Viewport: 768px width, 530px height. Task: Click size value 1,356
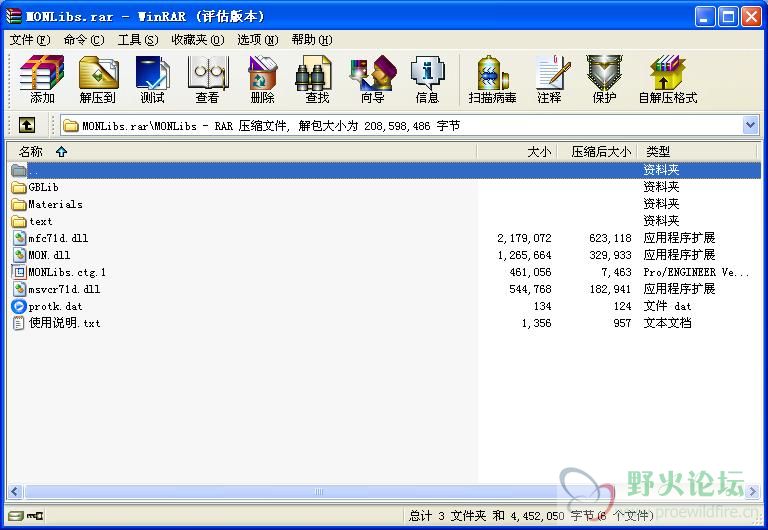pyautogui.click(x=536, y=323)
